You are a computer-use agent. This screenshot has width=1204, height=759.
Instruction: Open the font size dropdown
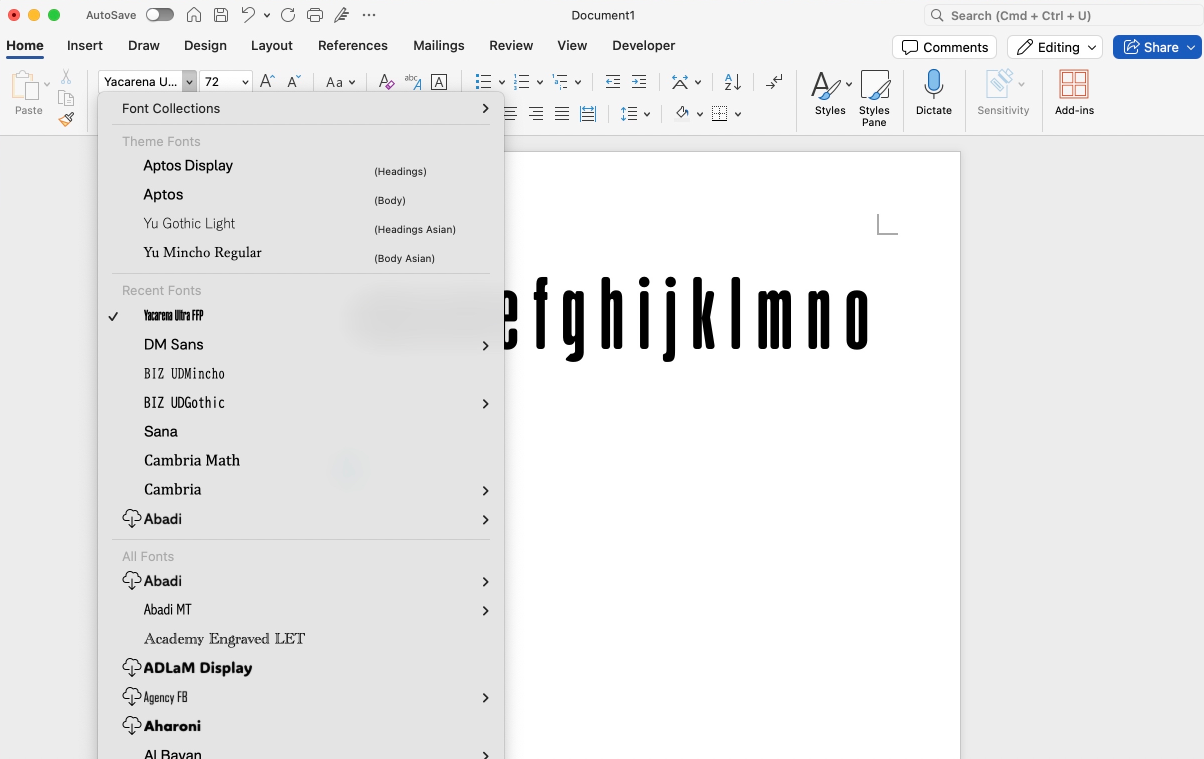[x=245, y=82]
